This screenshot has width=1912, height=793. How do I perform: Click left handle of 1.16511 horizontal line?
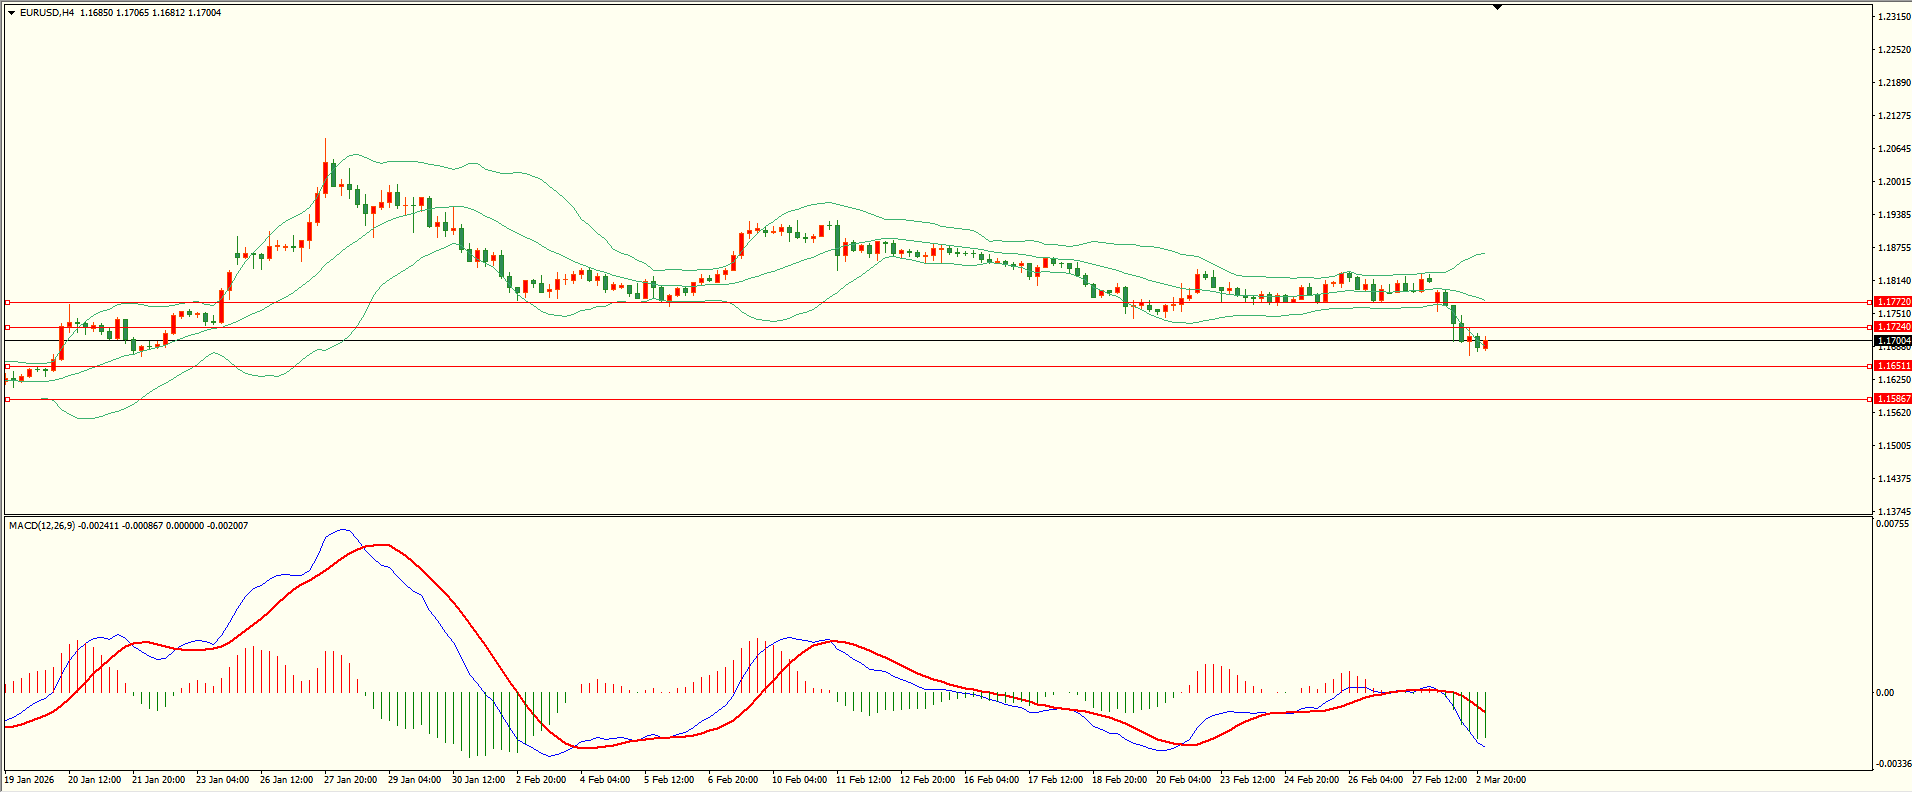[8, 366]
